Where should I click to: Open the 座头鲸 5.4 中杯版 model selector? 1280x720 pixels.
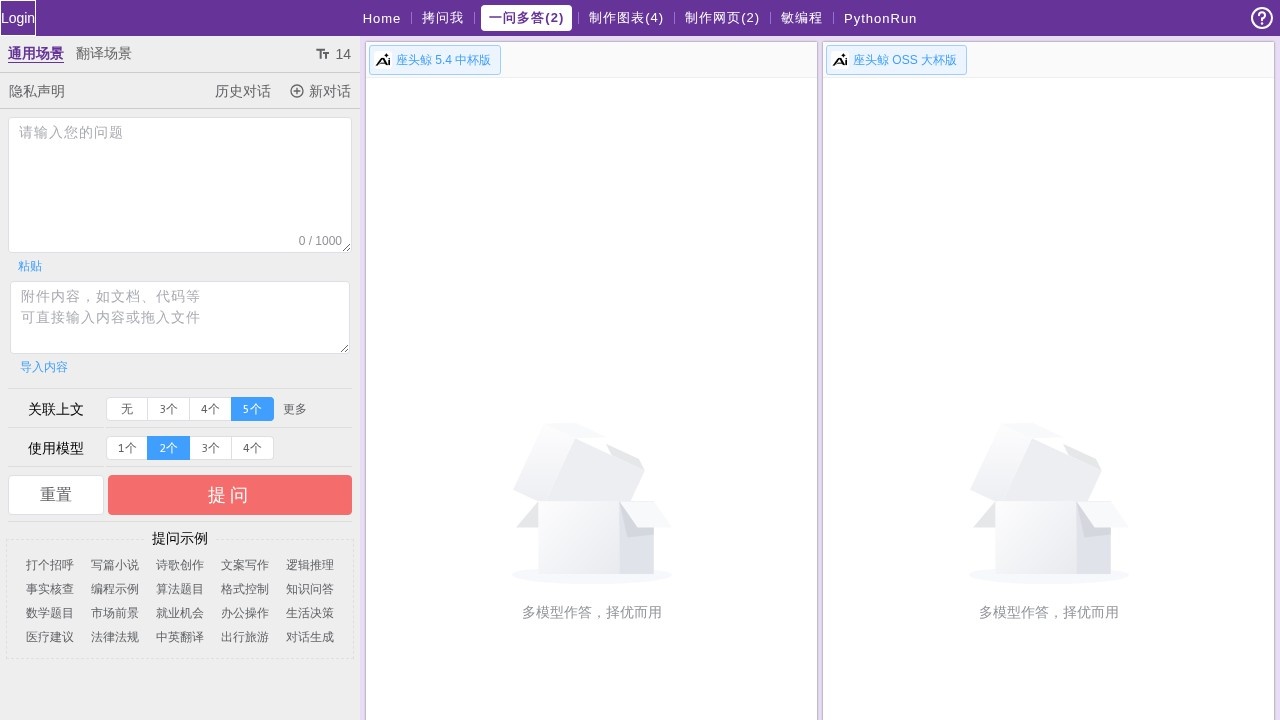[435, 60]
